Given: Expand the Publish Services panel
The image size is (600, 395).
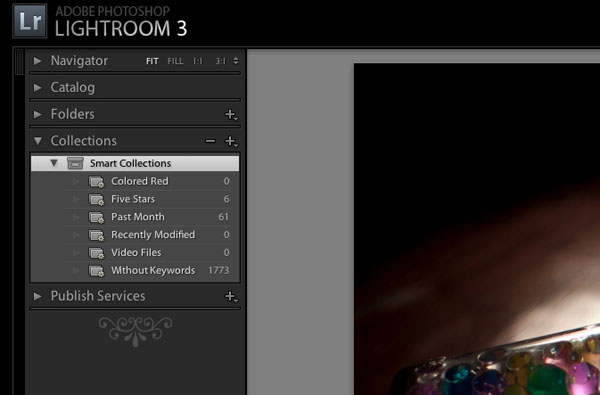Looking at the screenshot, I should [38, 296].
